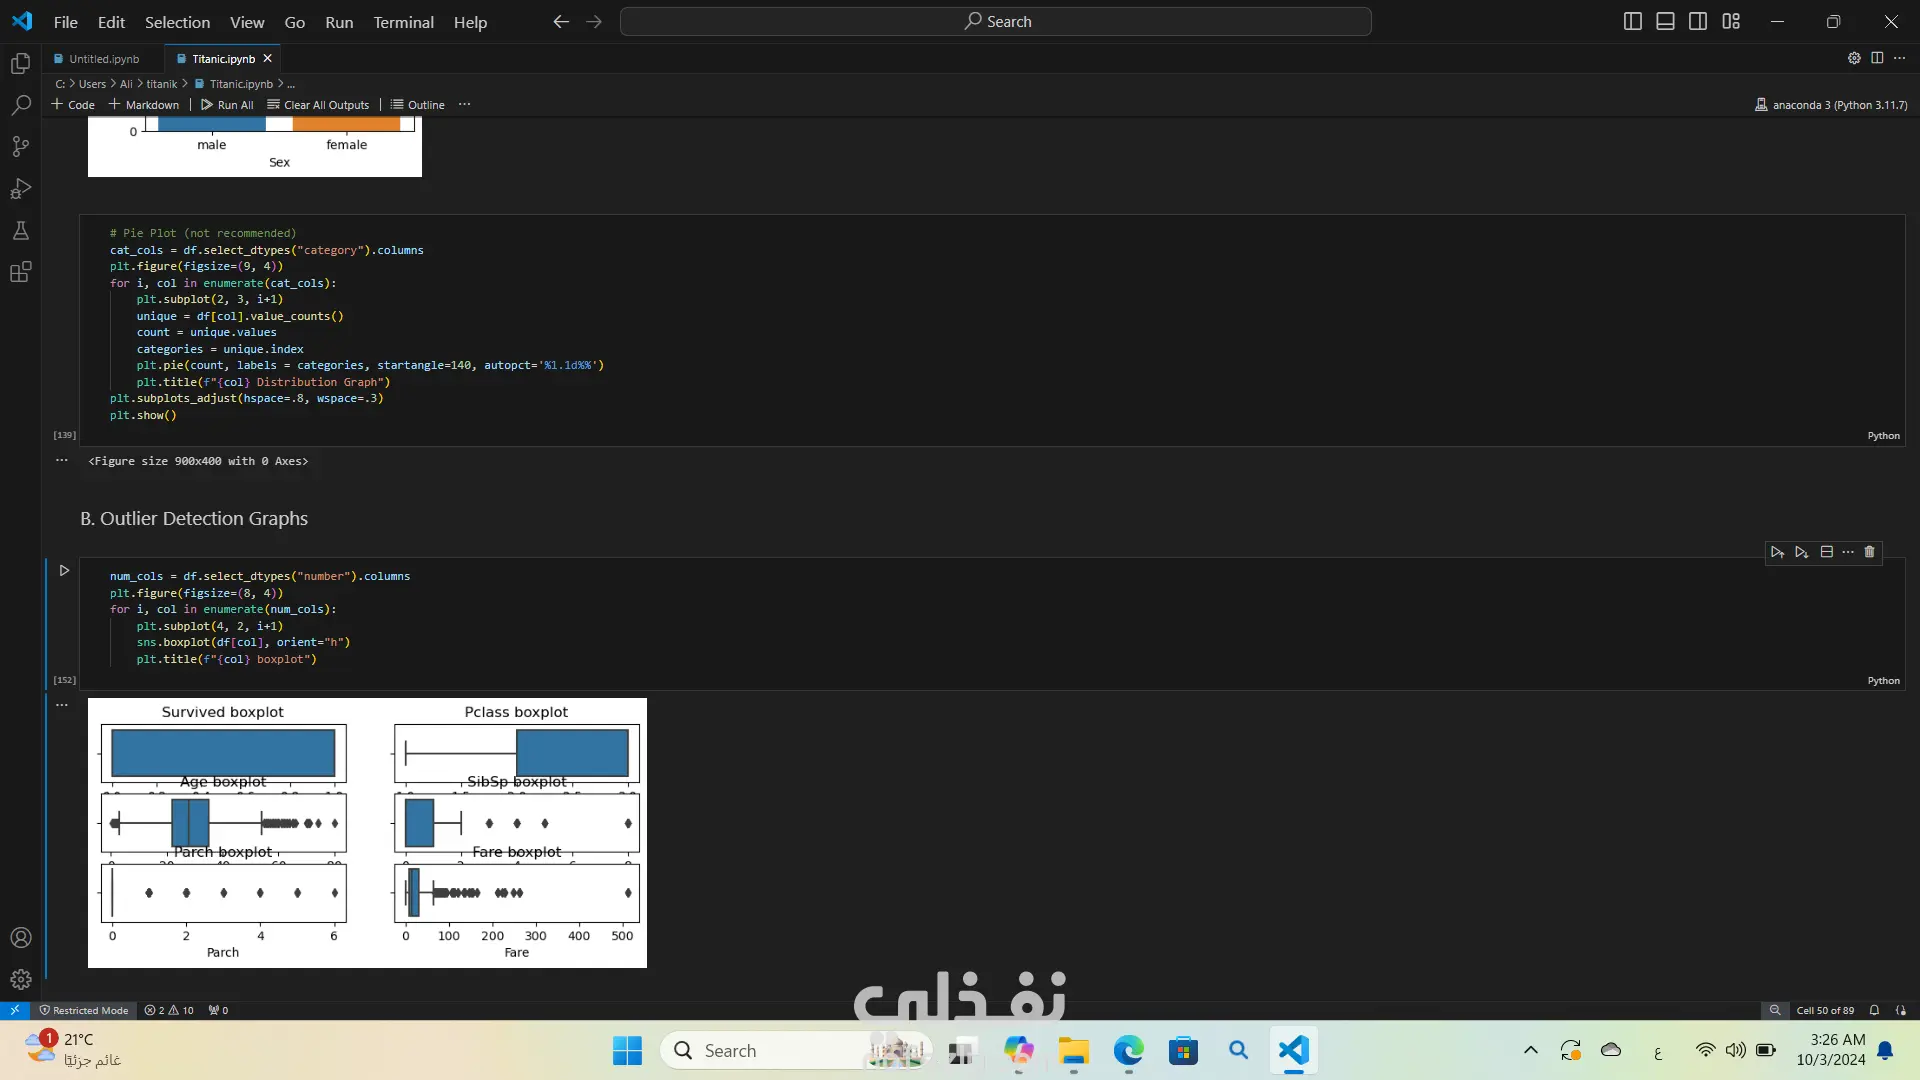Expand boxplot output more actions ellipsis

tap(62, 705)
